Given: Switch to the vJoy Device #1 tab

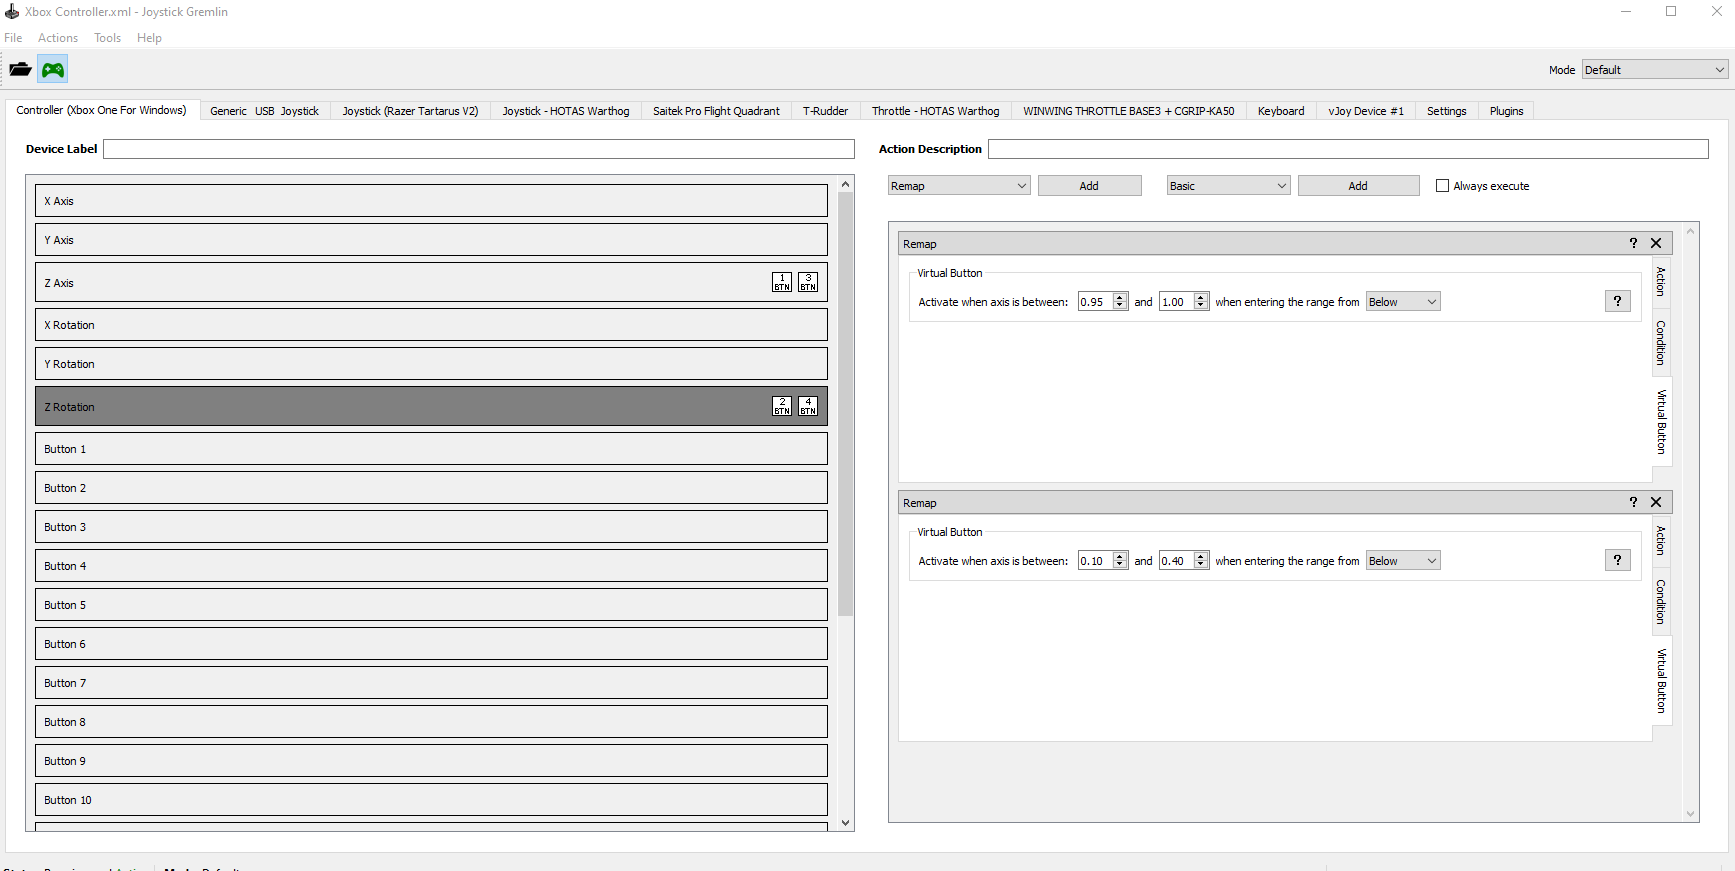Looking at the screenshot, I should [1365, 111].
